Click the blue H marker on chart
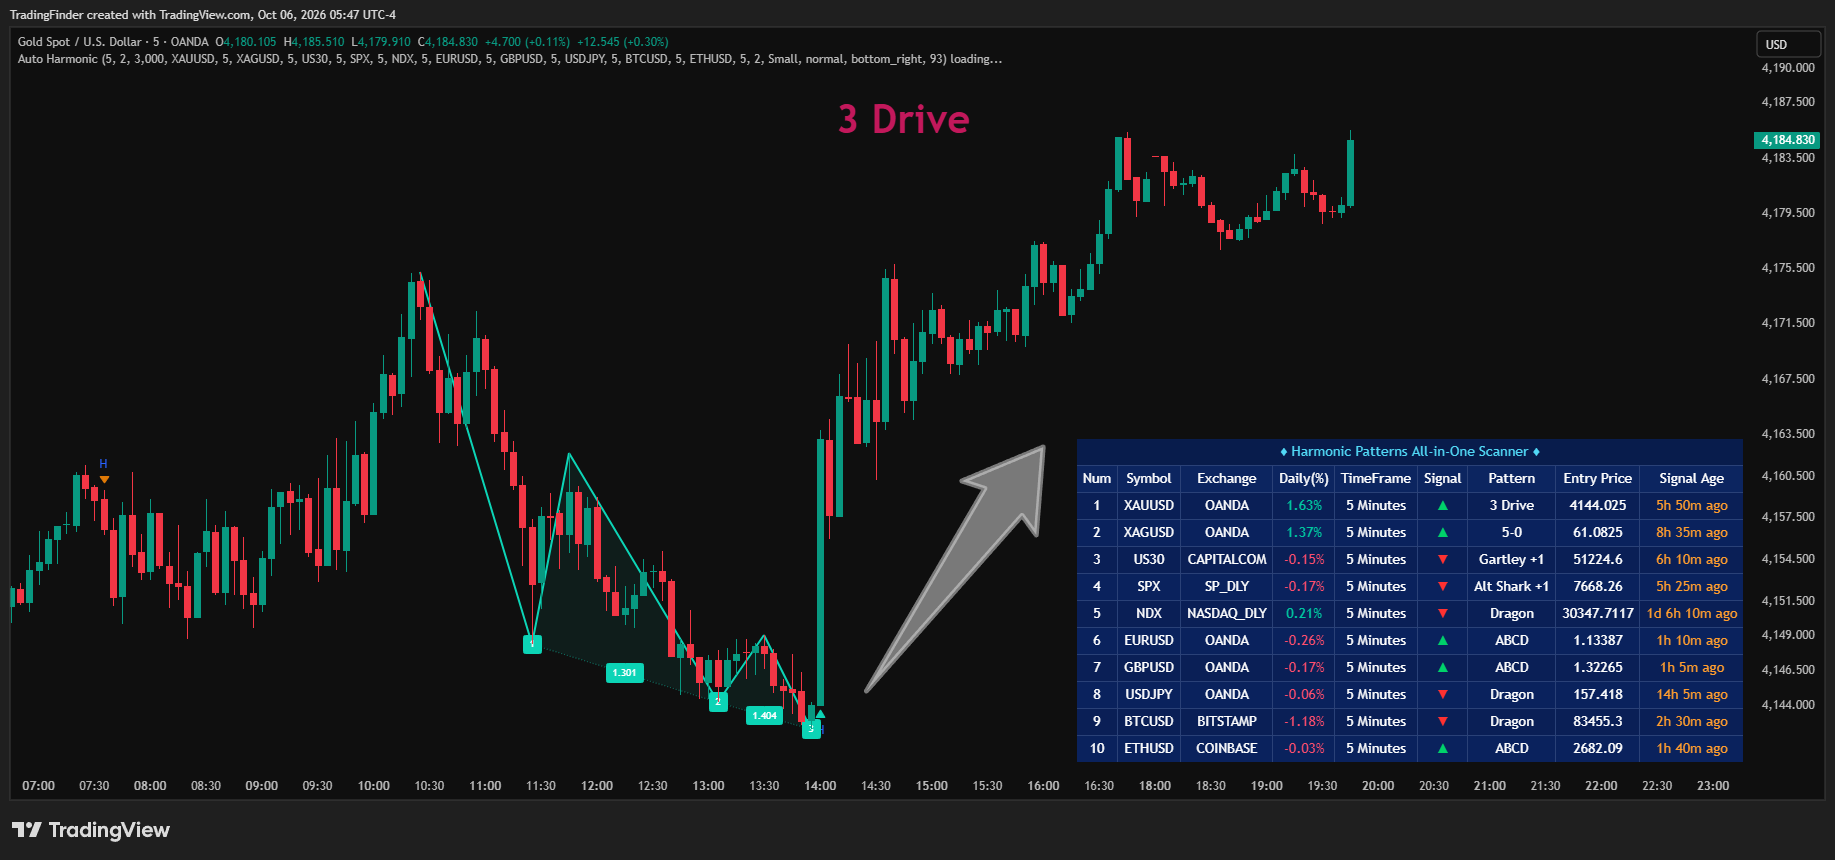 [103, 464]
